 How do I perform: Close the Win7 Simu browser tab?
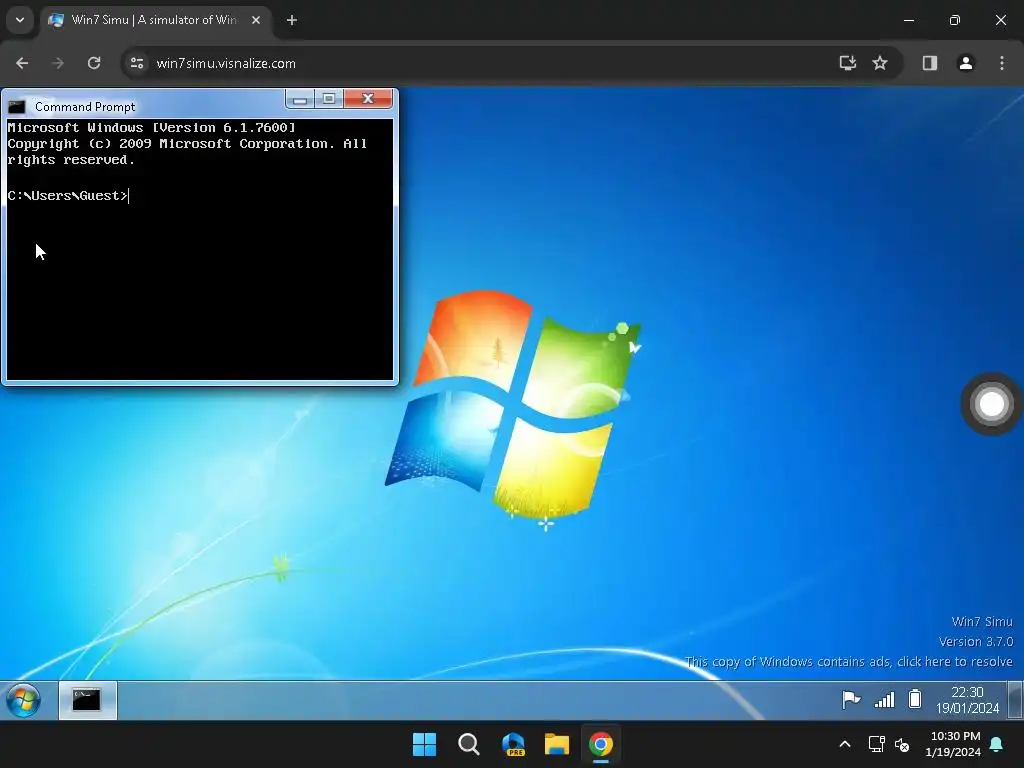[256, 20]
